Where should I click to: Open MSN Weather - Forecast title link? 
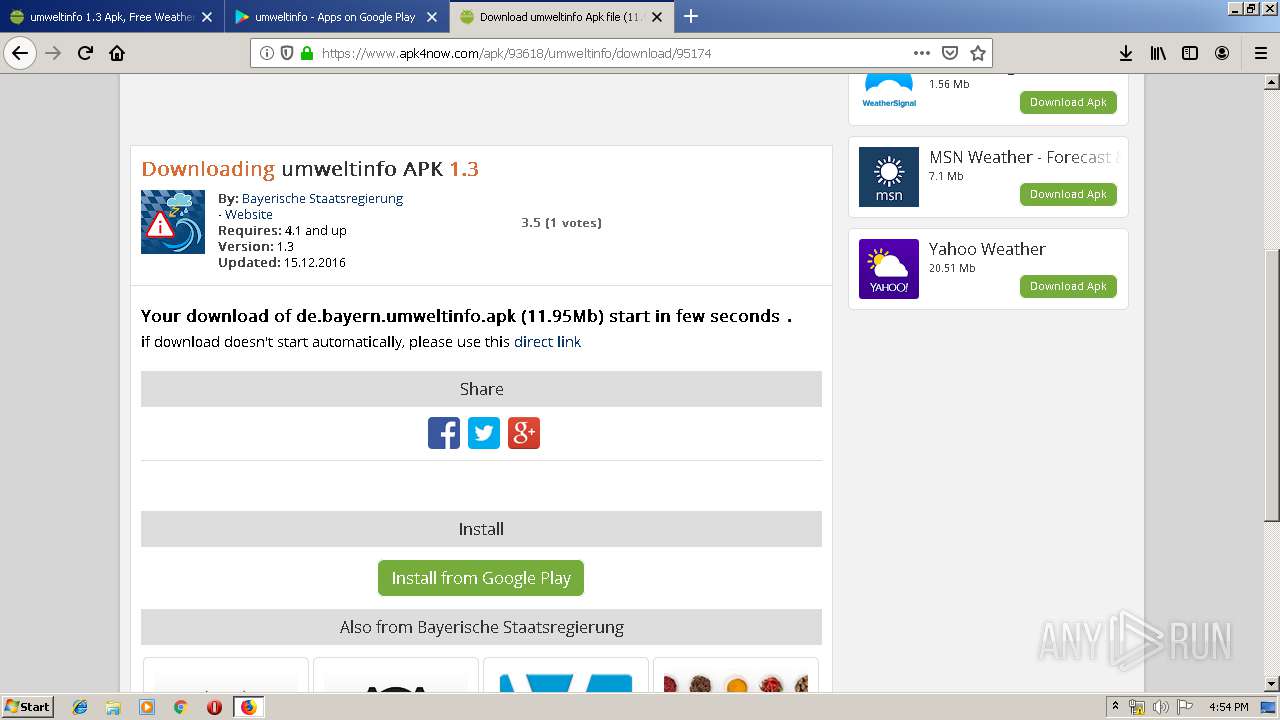click(1024, 157)
